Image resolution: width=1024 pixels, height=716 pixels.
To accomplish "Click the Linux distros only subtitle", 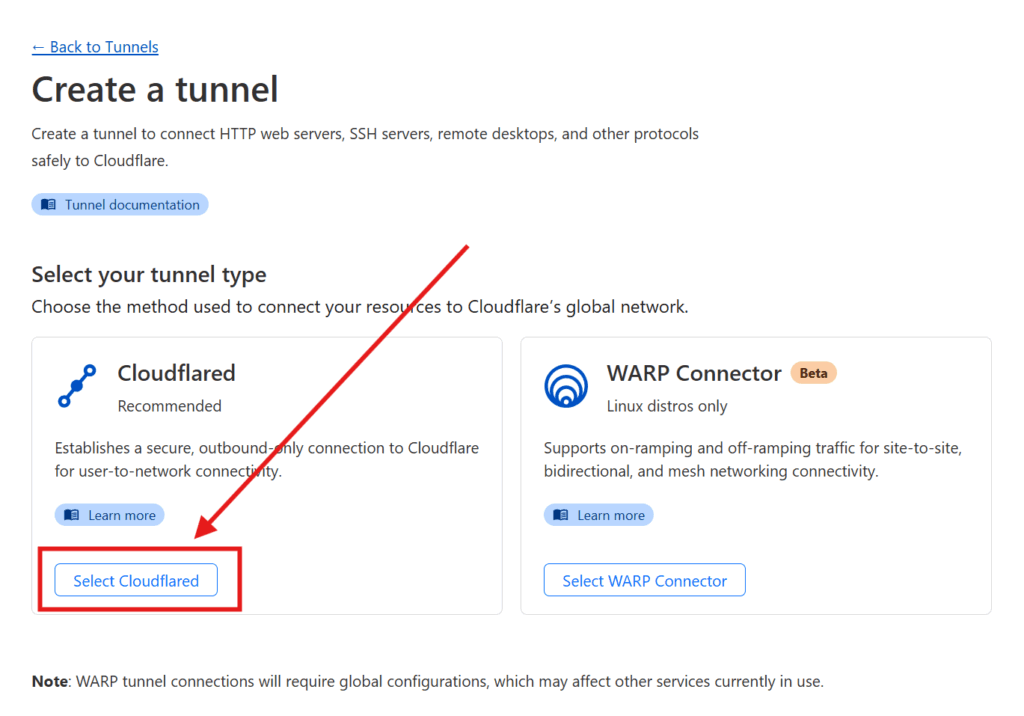I will point(667,406).
